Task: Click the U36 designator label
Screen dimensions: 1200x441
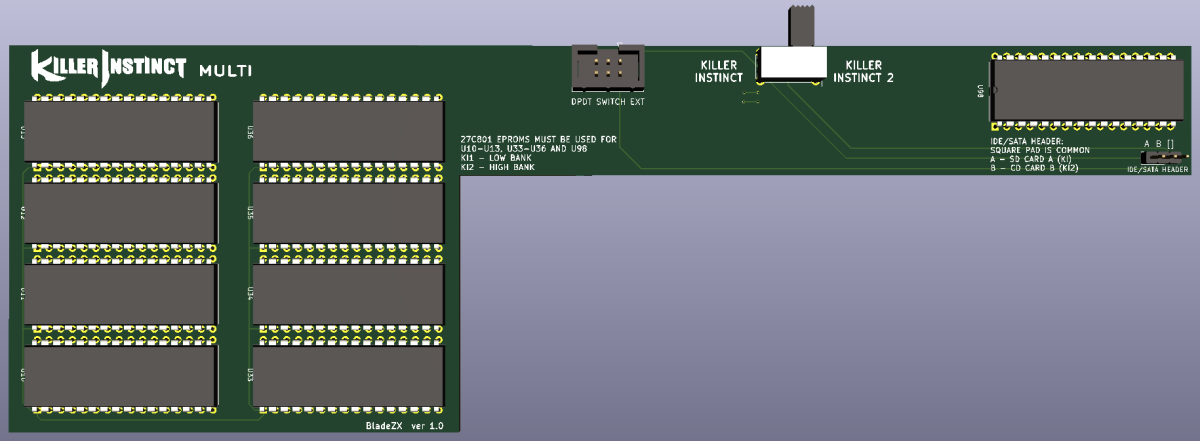Action: (x=249, y=131)
